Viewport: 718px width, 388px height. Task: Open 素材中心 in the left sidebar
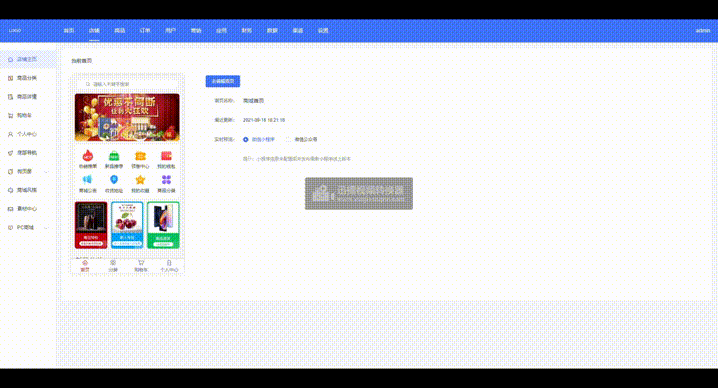click(x=27, y=208)
